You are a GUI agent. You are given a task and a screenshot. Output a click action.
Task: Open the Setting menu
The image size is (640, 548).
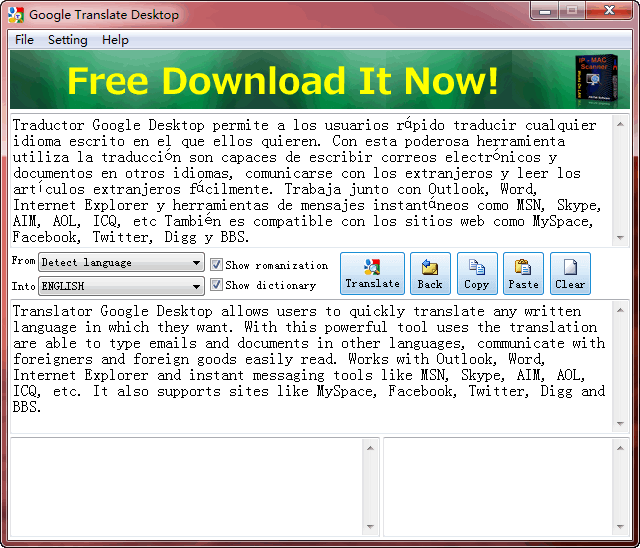click(68, 40)
